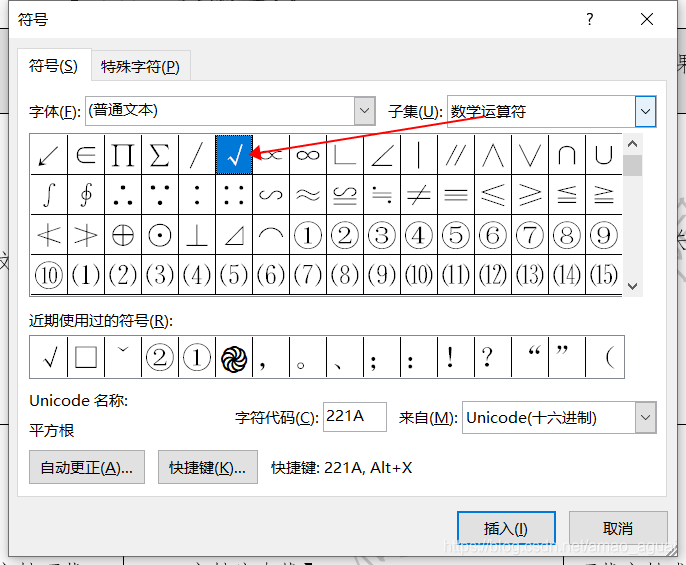Select the therefore ∴ symbol
The width and height of the screenshot is (686, 565).
tap(123, 194)
